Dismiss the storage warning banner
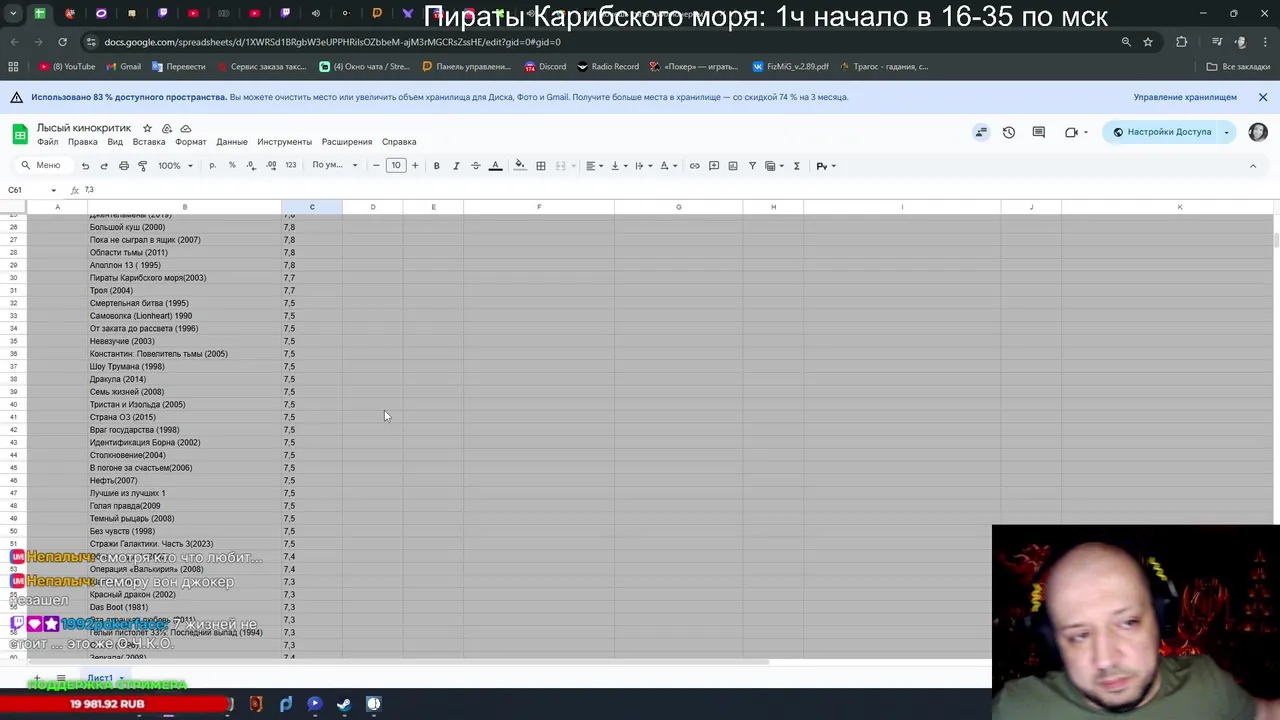The image size is (1280, 720). (x=1263, y=97)
